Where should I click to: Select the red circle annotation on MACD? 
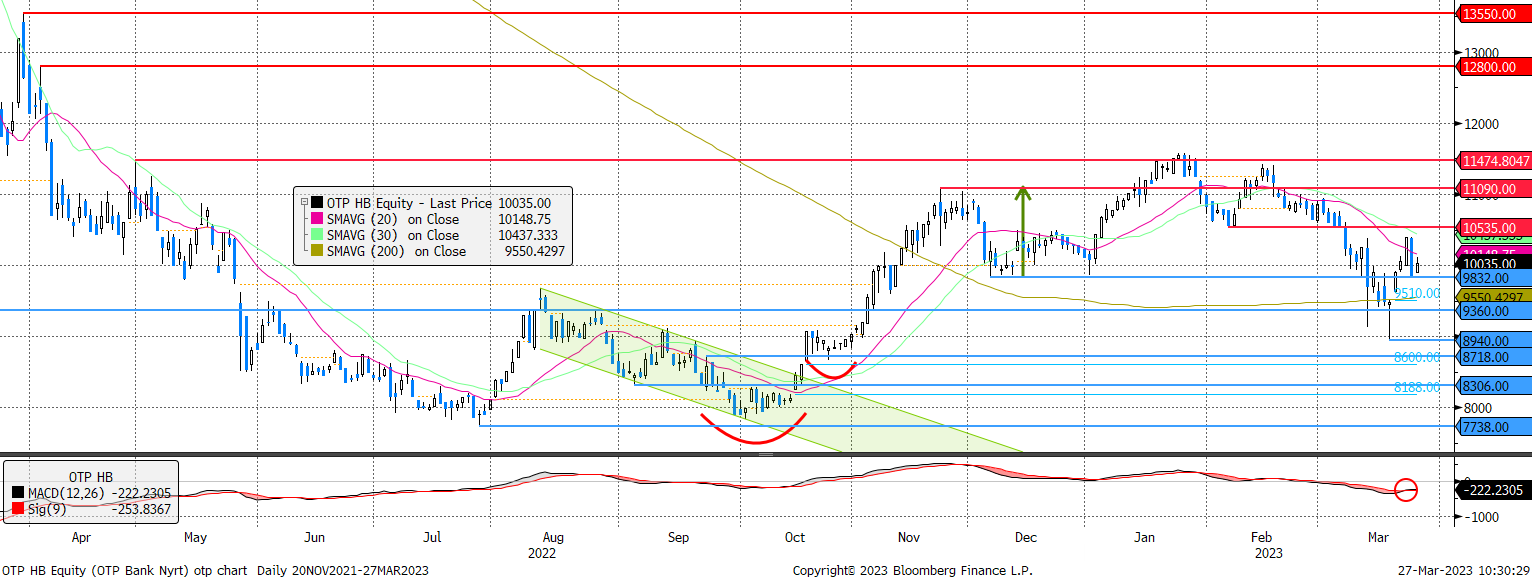pos(1406,490)
